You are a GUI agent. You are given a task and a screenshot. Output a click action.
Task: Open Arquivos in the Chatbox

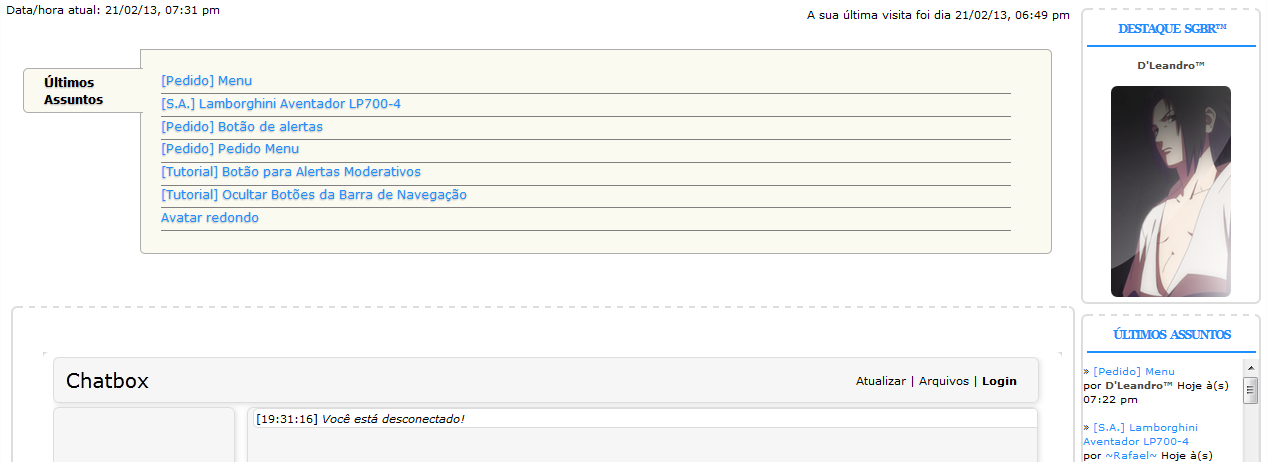[944, 381]
